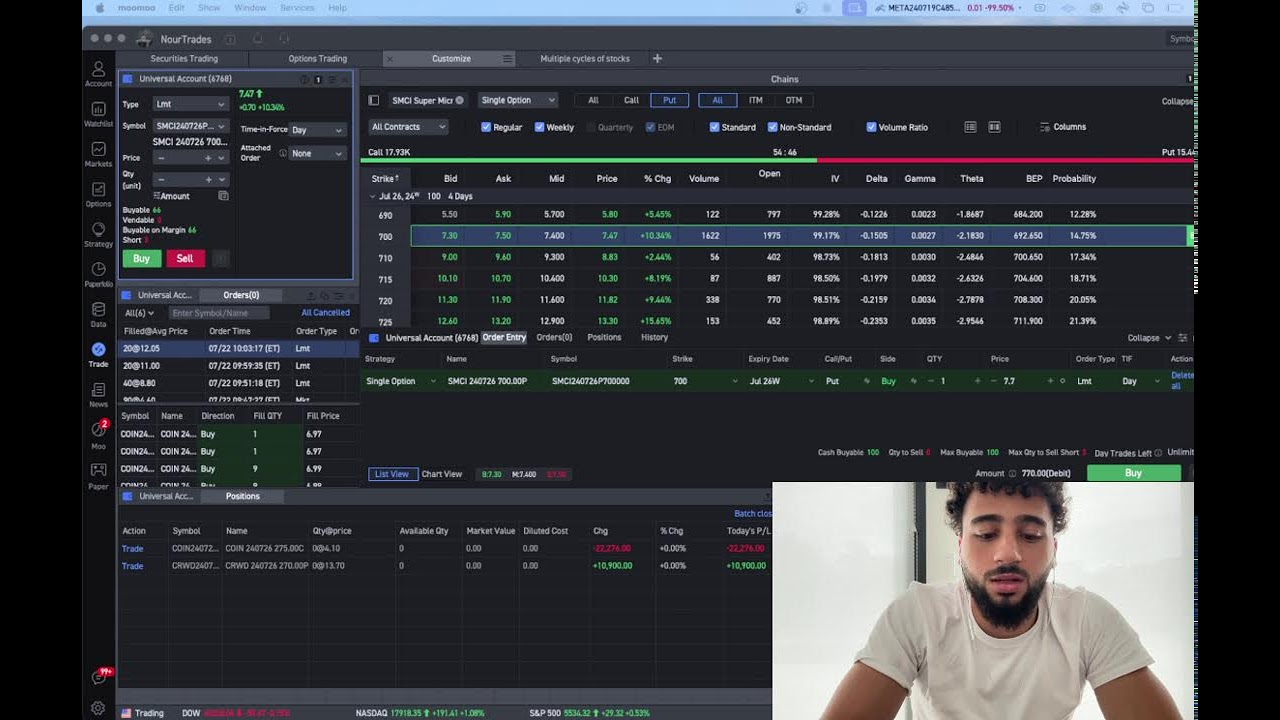Add a new workspace tab
The width and height of the screenshot is (1280, 720).
[657, 59]
